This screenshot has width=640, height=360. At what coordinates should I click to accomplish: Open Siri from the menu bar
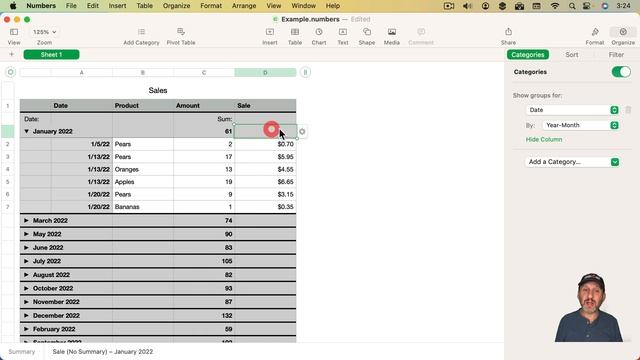605,6
